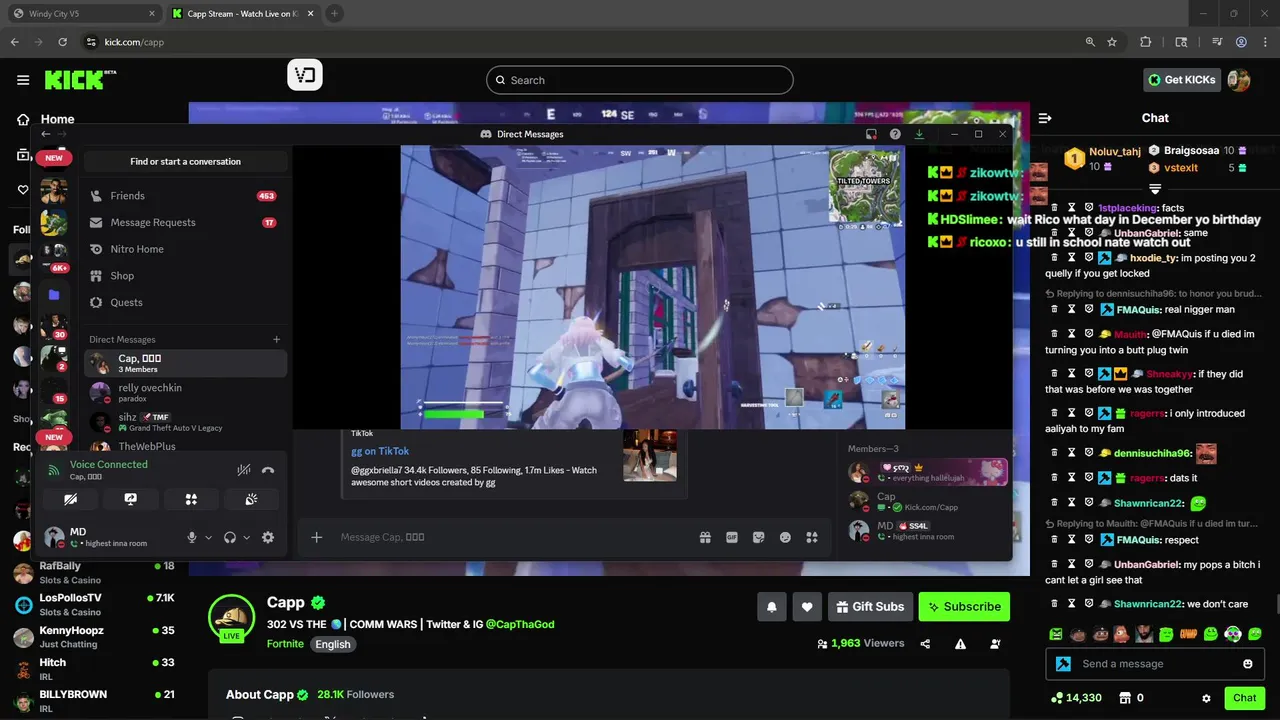Report stream with warning triangle icon
Screen dimensions: 1280x720
tap(960, 644)
